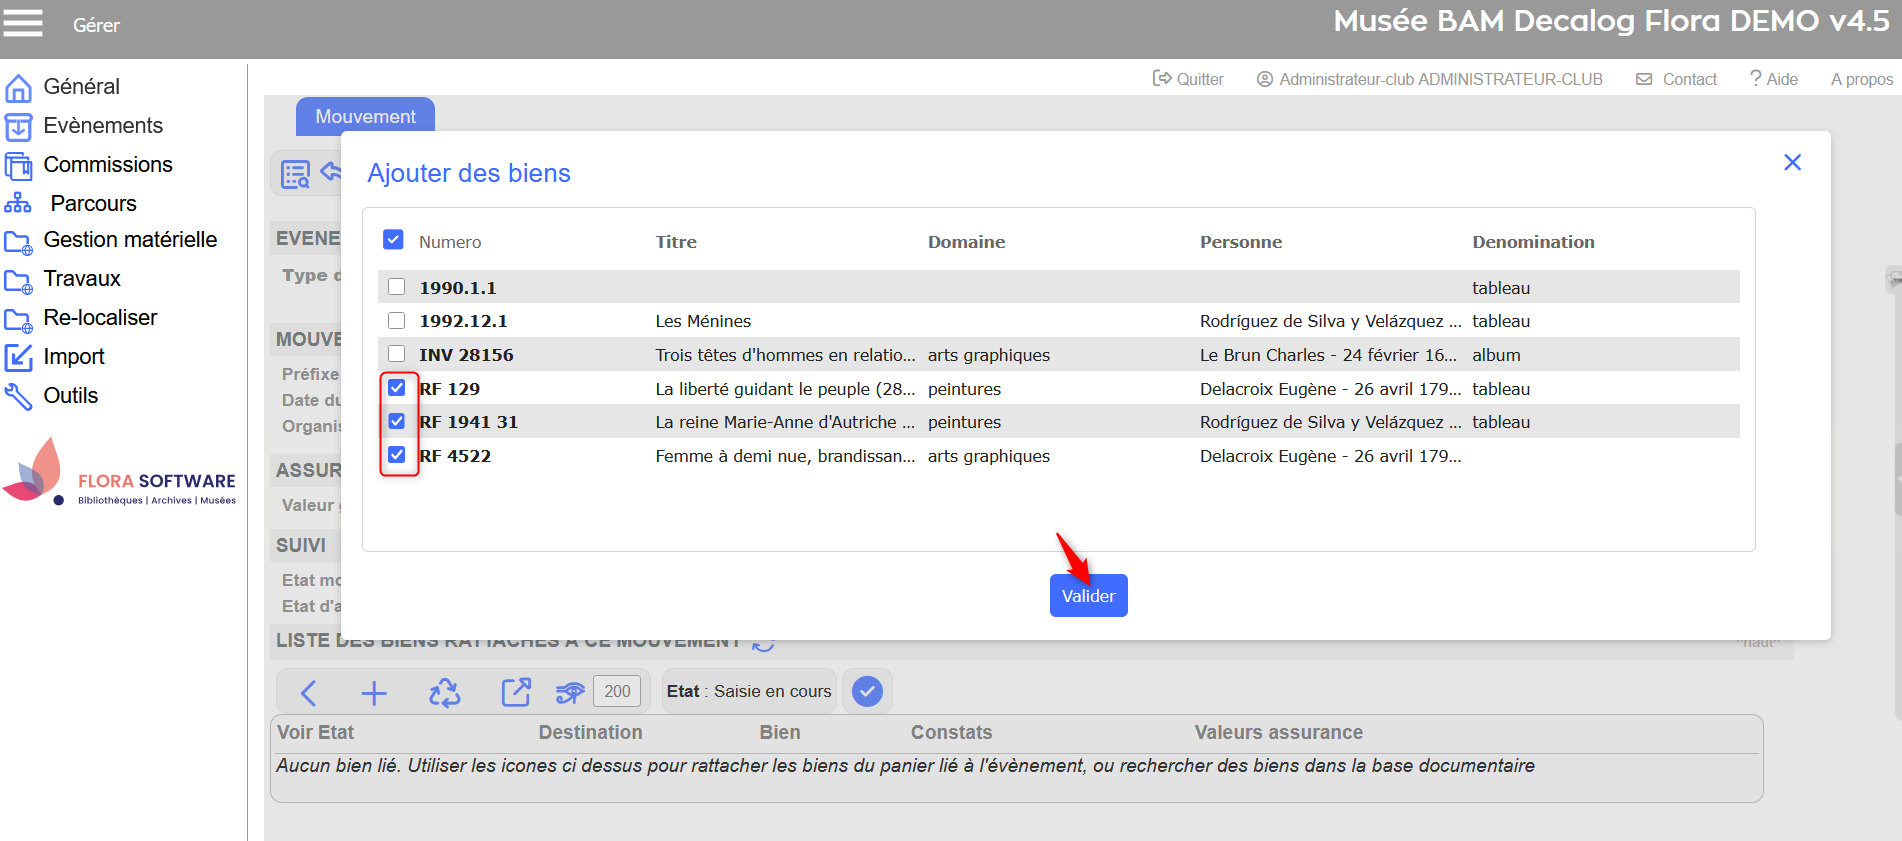Screen dimensions: 1902x841
Task: Open the Aide help link
Action: [1773, 79]
